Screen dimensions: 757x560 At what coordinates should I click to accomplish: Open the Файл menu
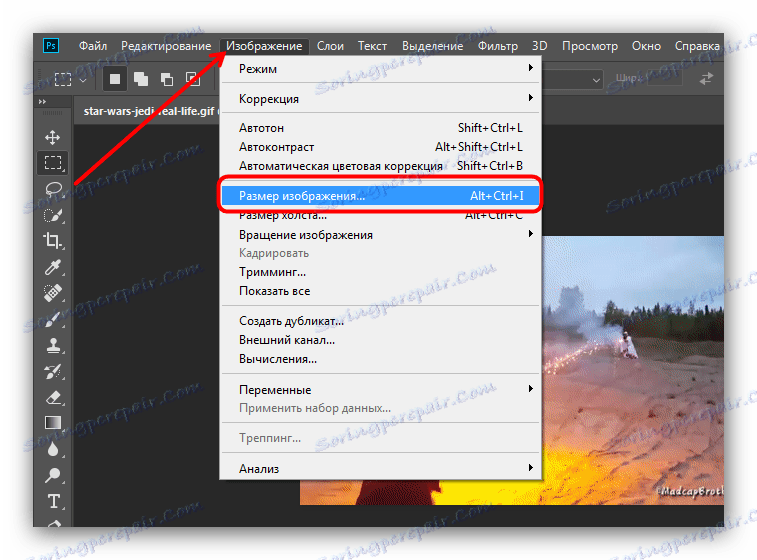coord(93,46)
